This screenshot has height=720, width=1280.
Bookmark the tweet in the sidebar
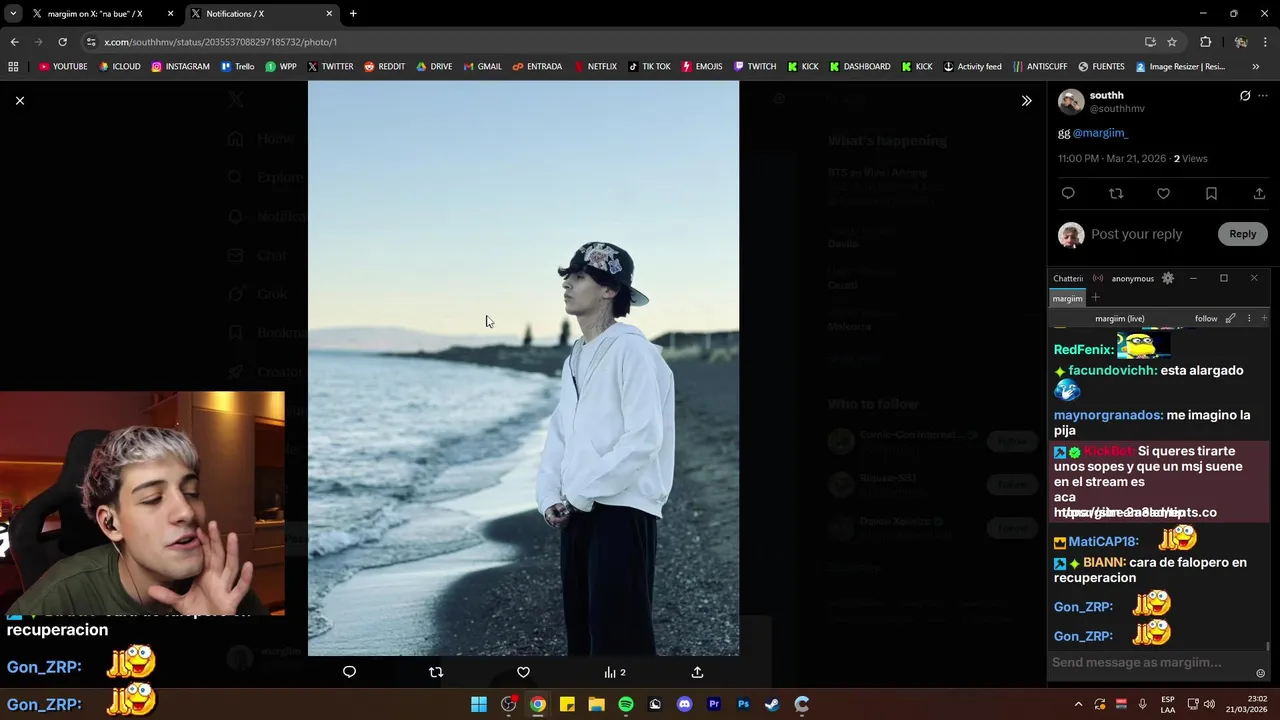(x=1211, y=193)
